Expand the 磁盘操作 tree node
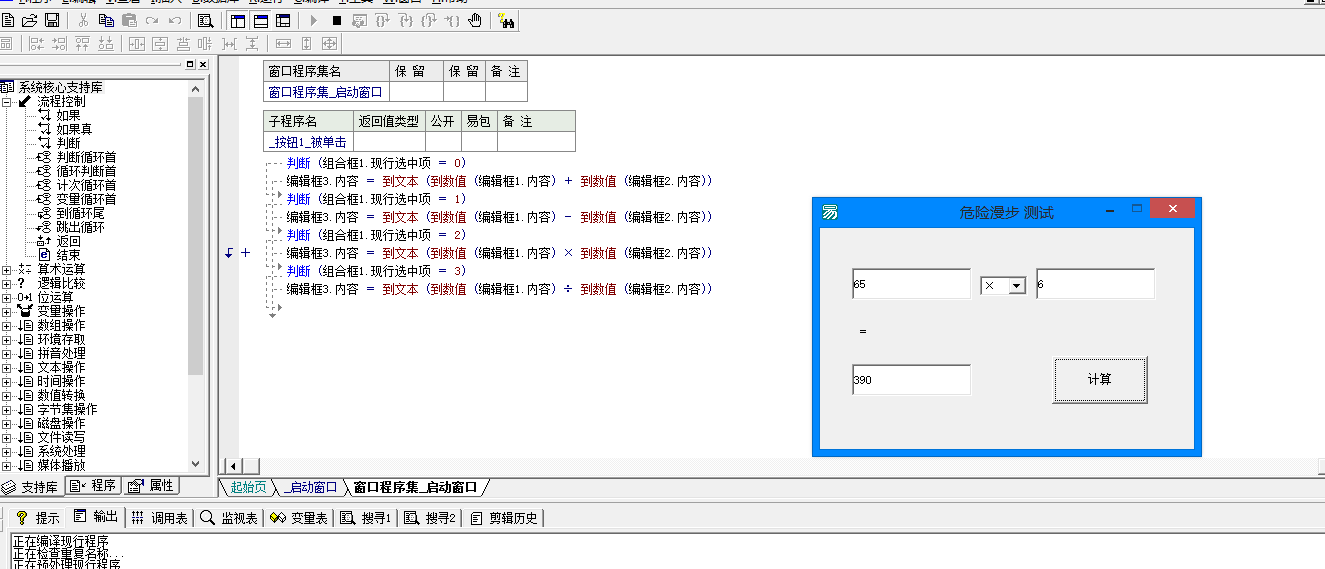 [7, 423]
